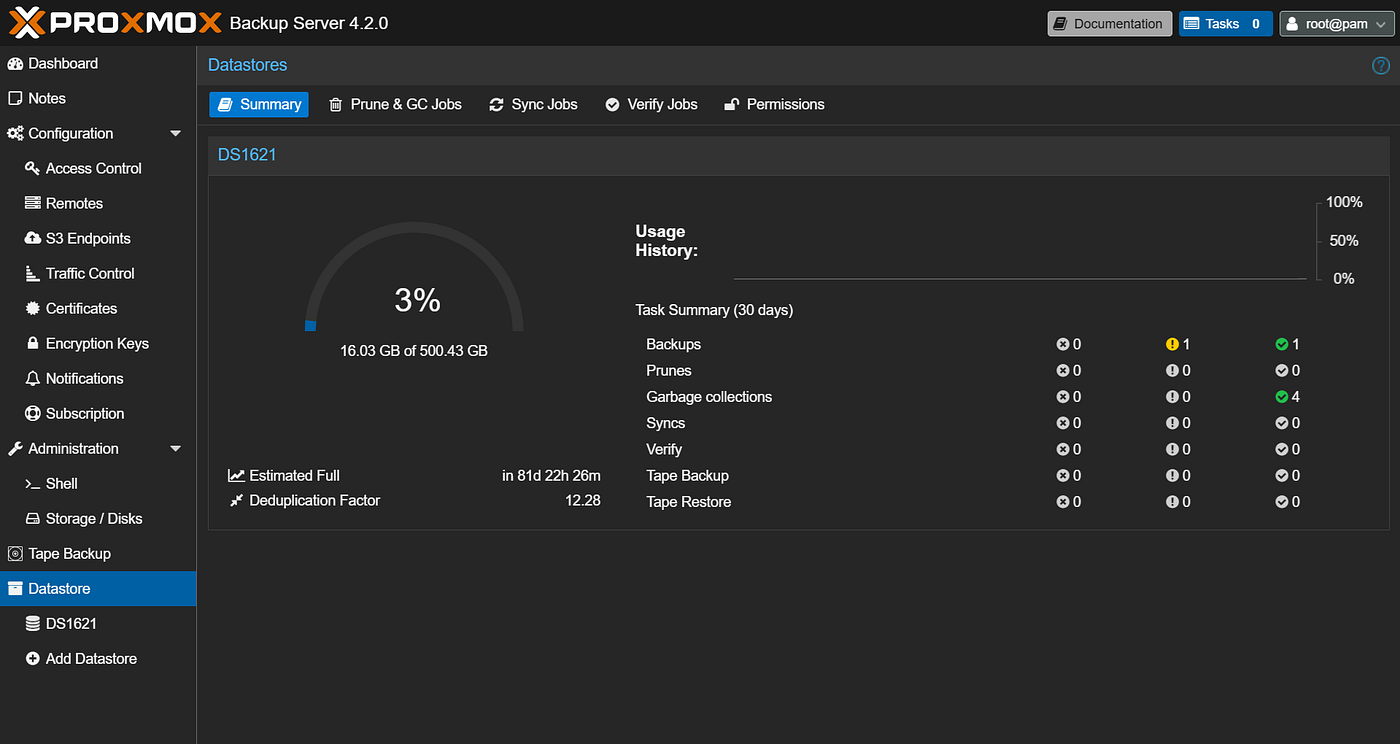Click the Prune & GC Jobs trash icon

coord(336,105)
